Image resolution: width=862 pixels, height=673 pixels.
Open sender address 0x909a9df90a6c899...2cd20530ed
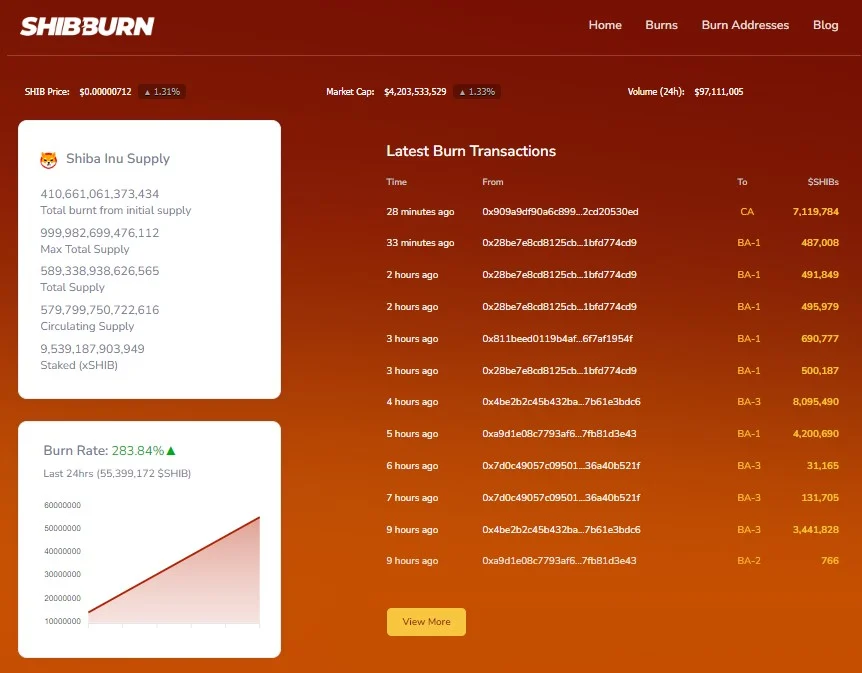pos(560,212)
